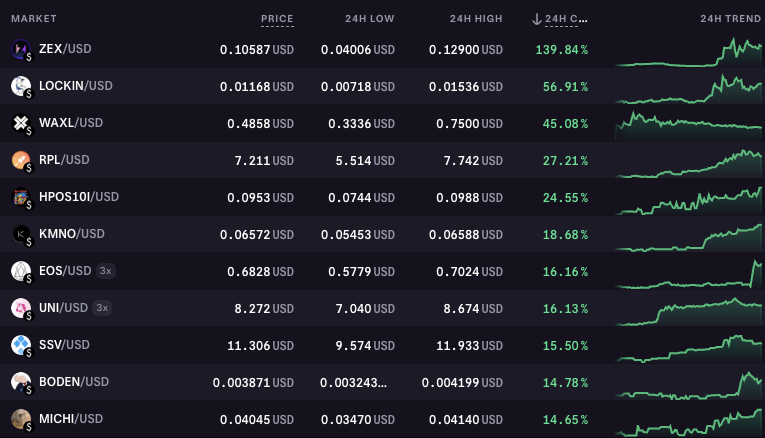
Task: Open the BODEN/USD market
Action: tap(74, 382)
